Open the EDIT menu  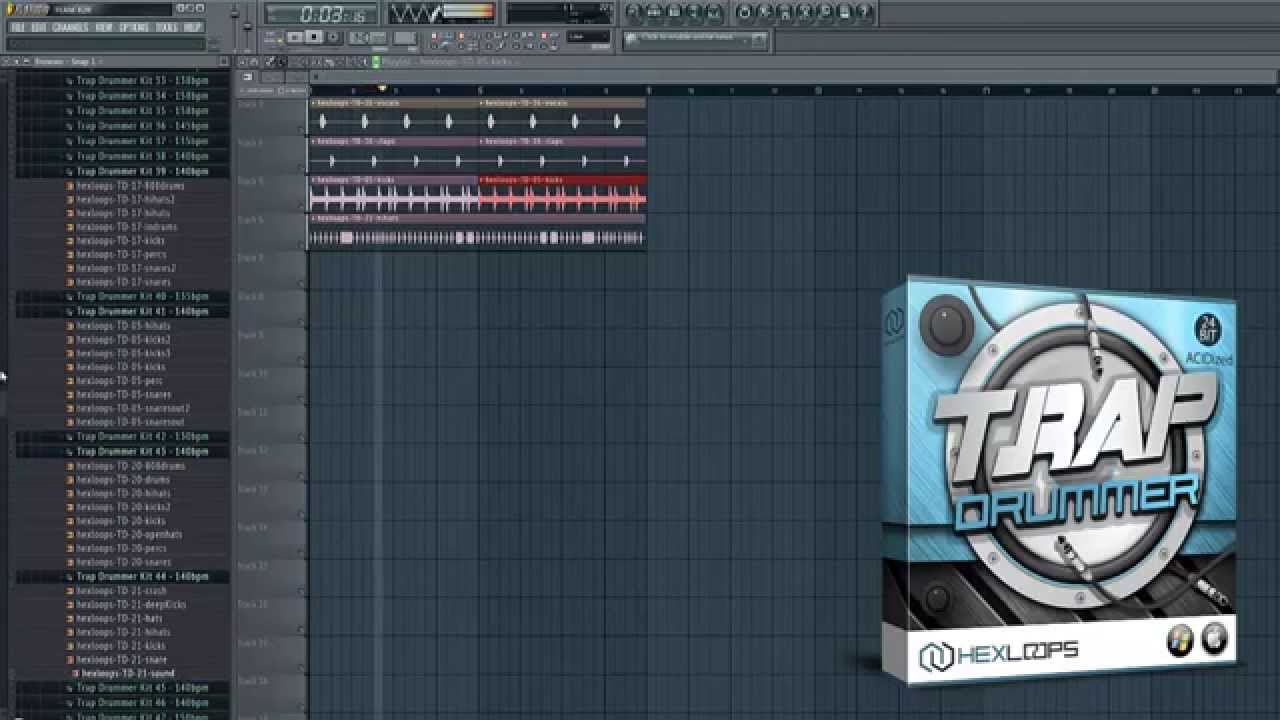pyautogui.click(x=38, y=27)
